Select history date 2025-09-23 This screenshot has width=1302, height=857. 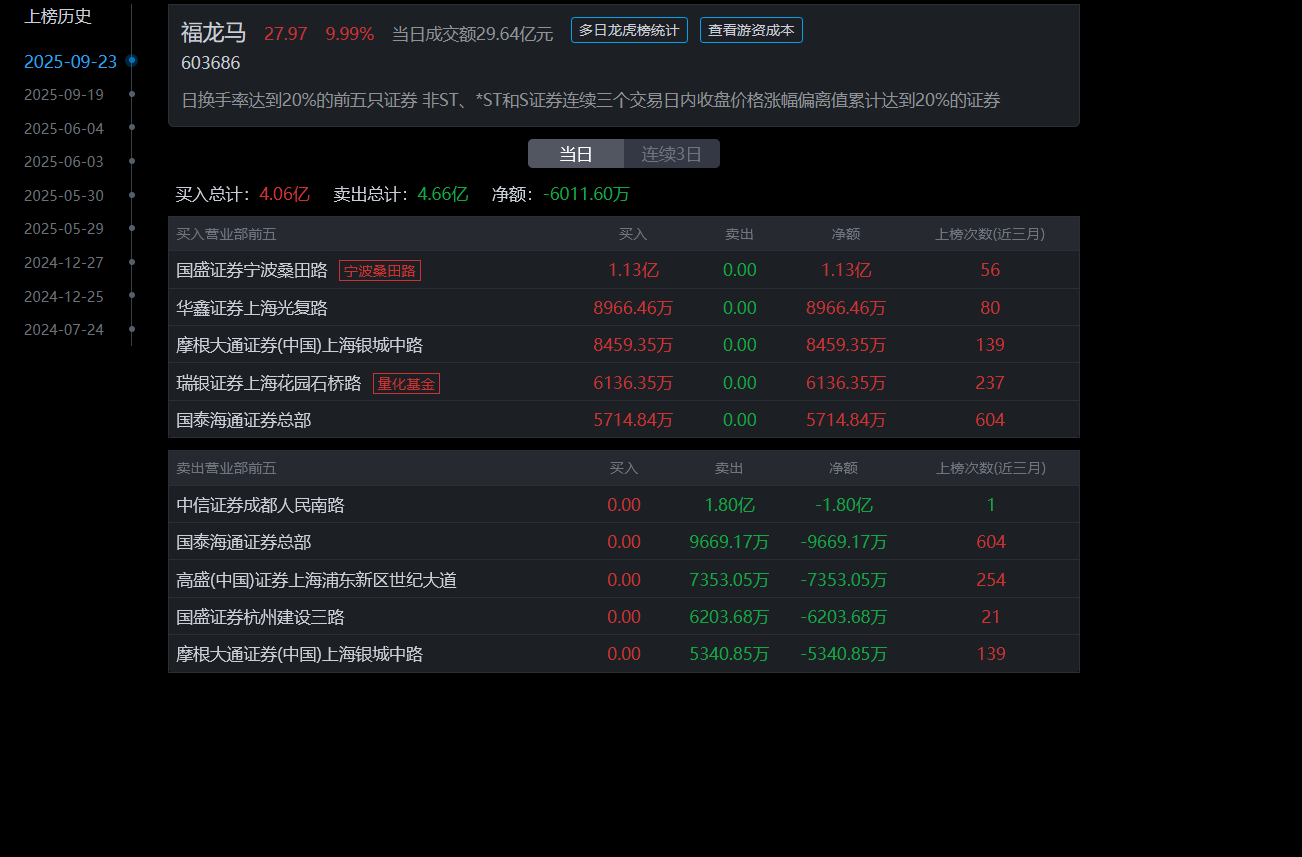[70, 62]
